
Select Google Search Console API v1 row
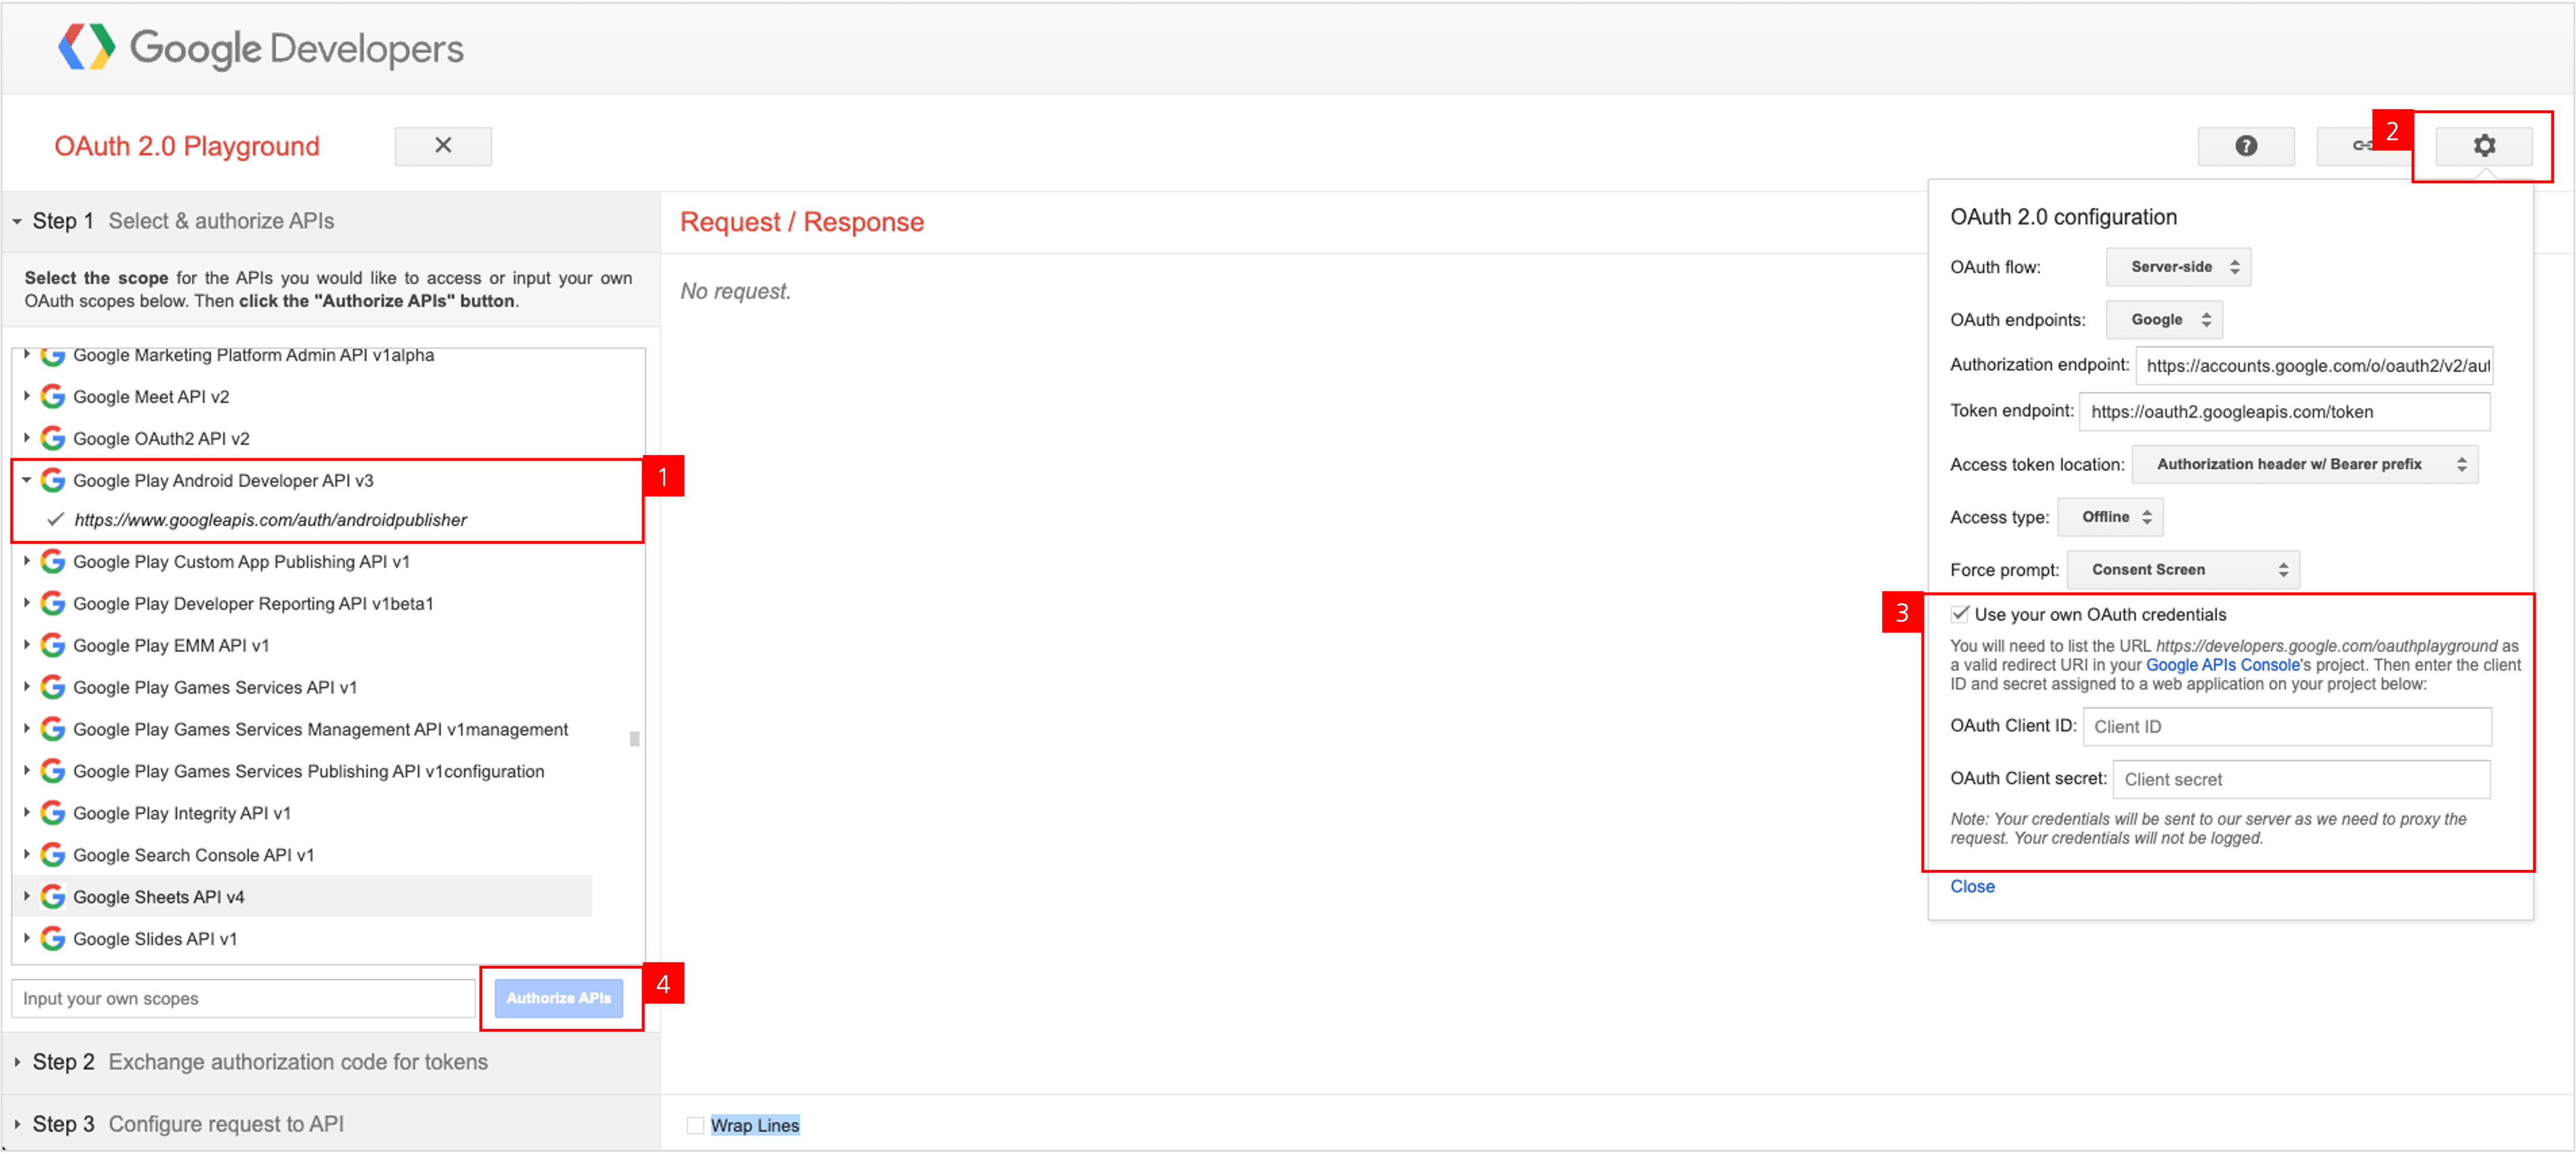[x=302, y=855]
